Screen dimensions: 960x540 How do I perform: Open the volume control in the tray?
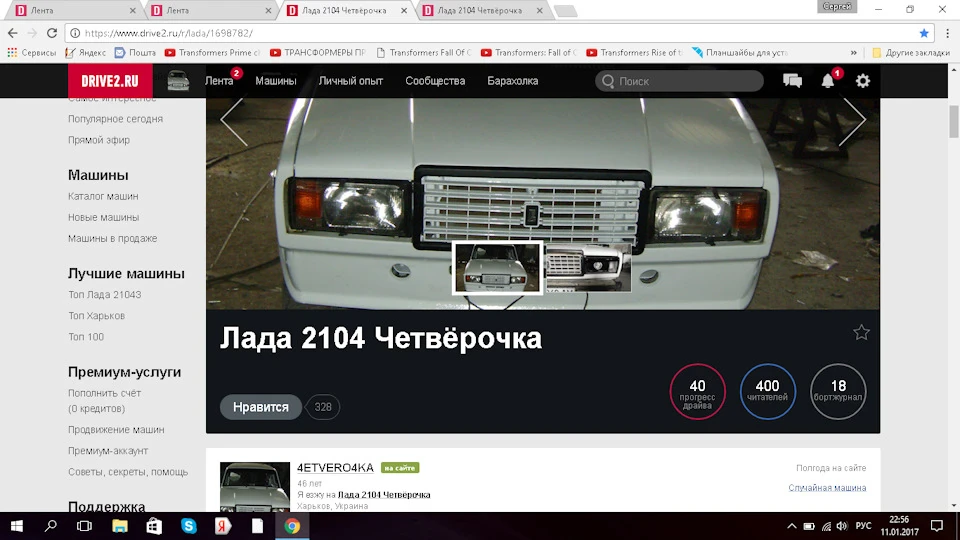[x=842, y=526]
